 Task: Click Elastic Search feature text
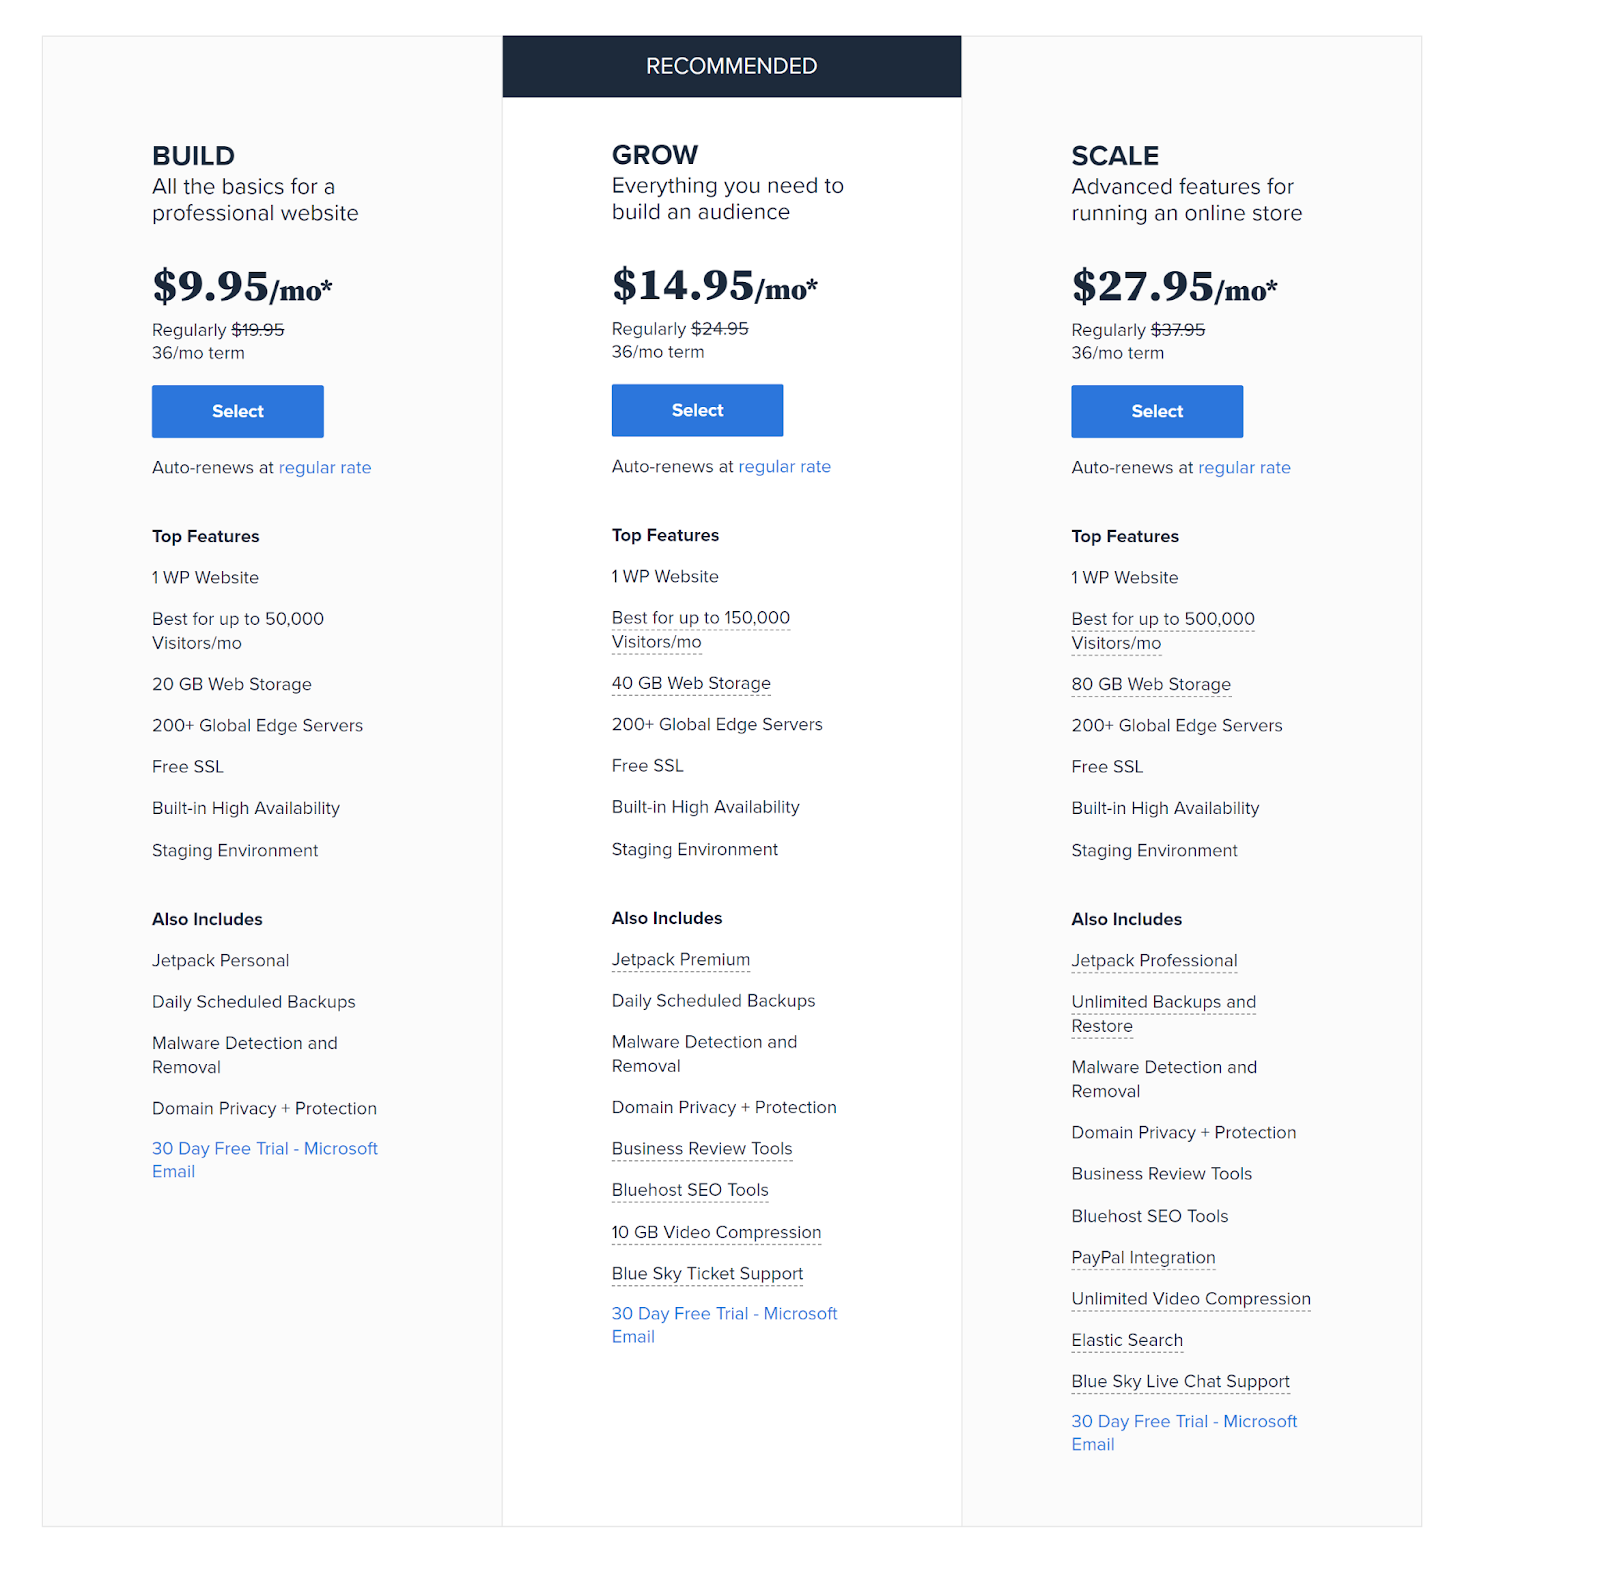coord(1127,1340)
